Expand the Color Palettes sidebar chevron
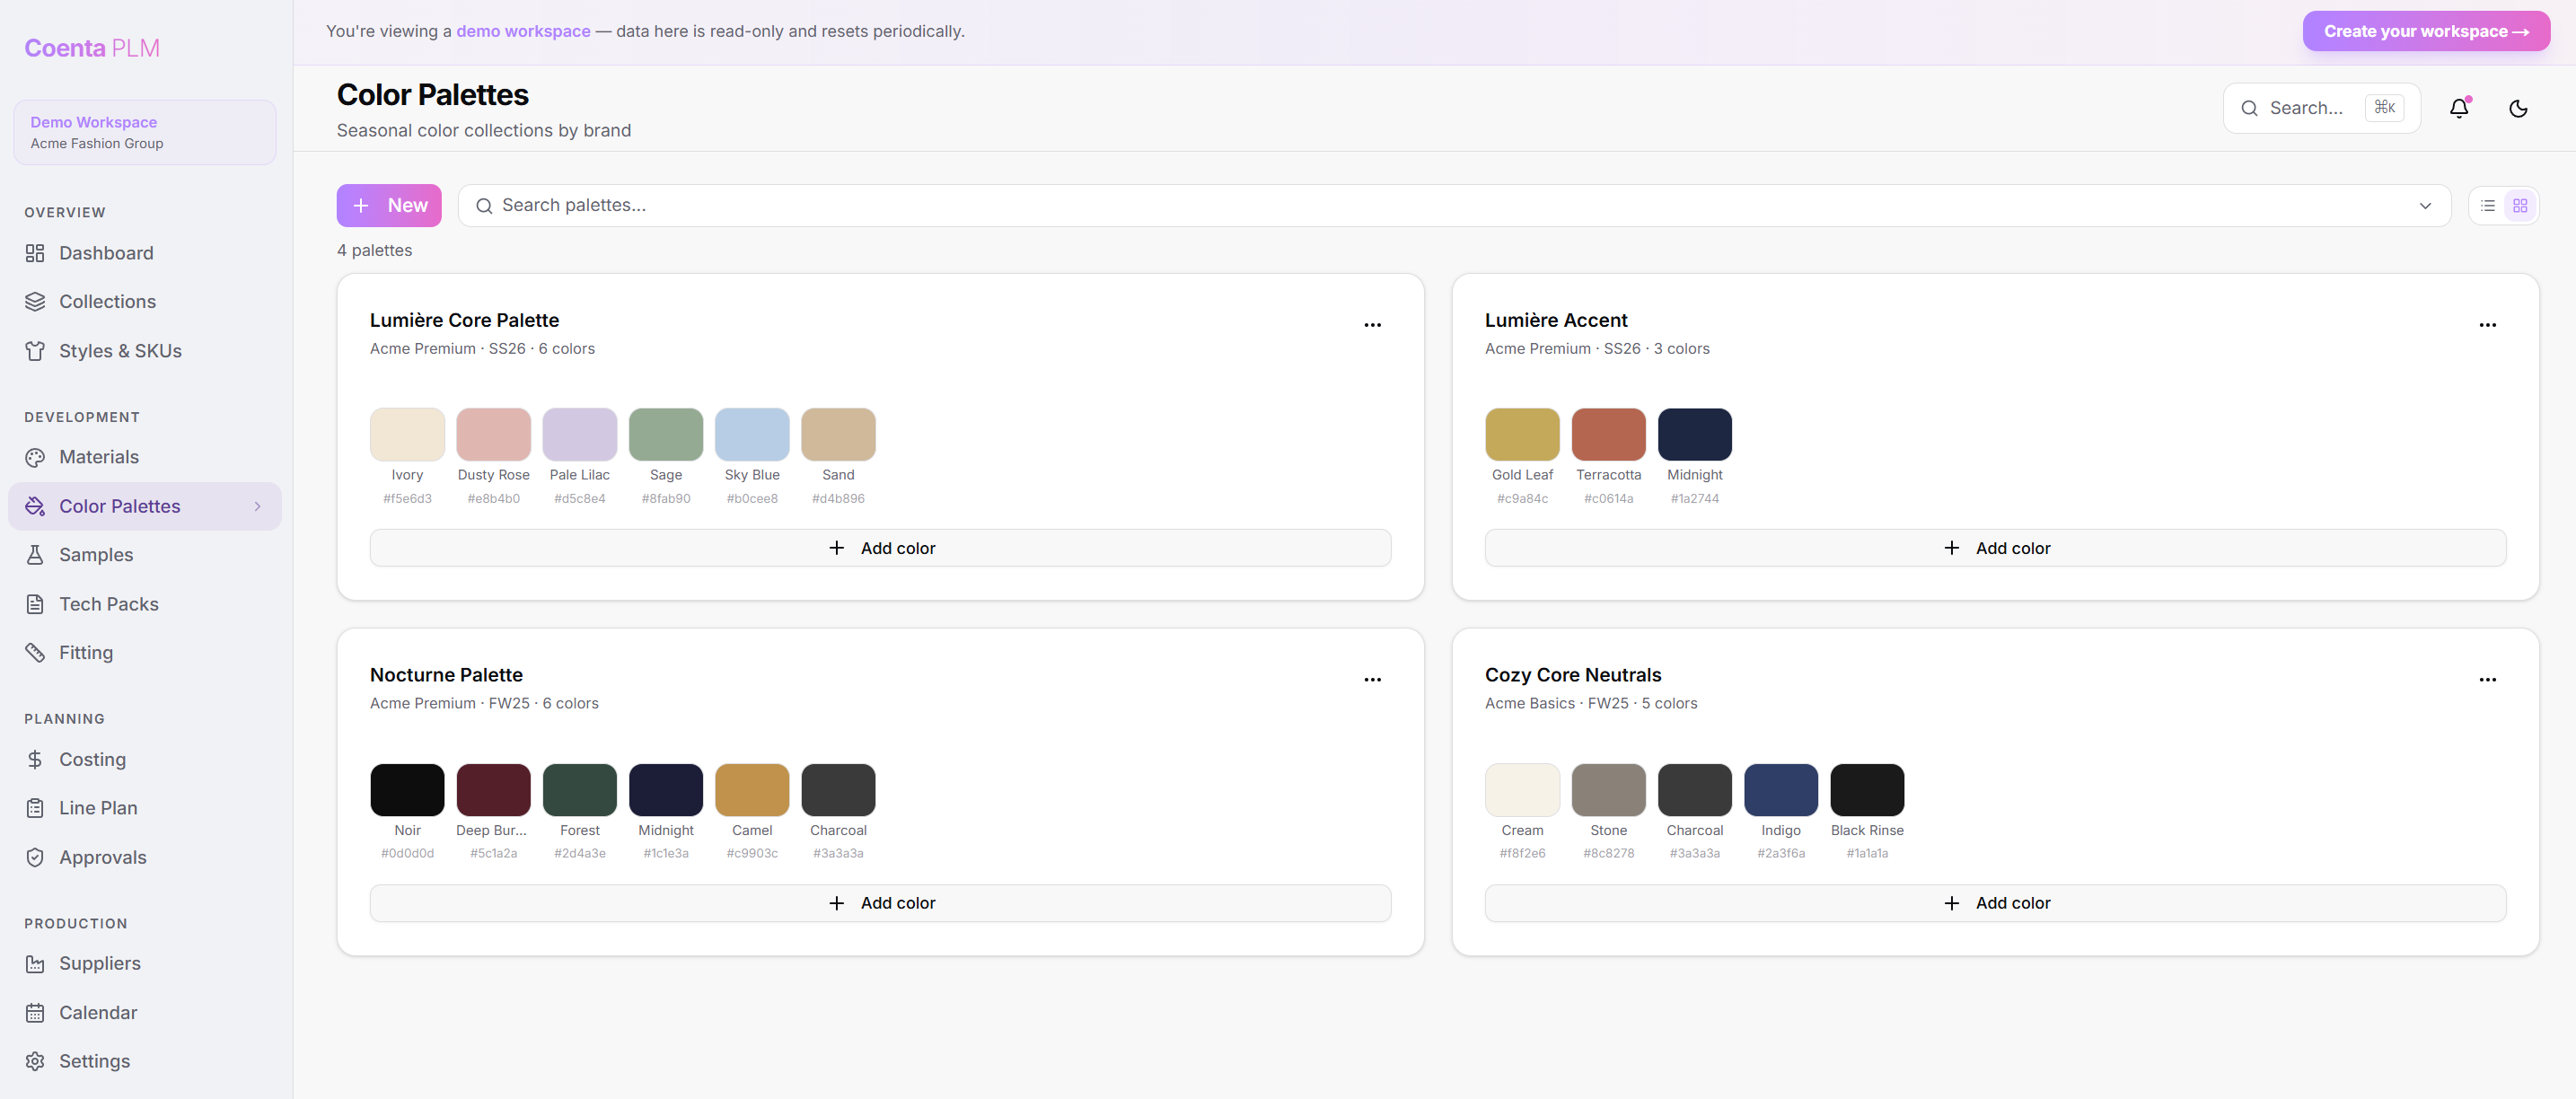This screenshot has height=1099, width=2576. pos(257,507)
